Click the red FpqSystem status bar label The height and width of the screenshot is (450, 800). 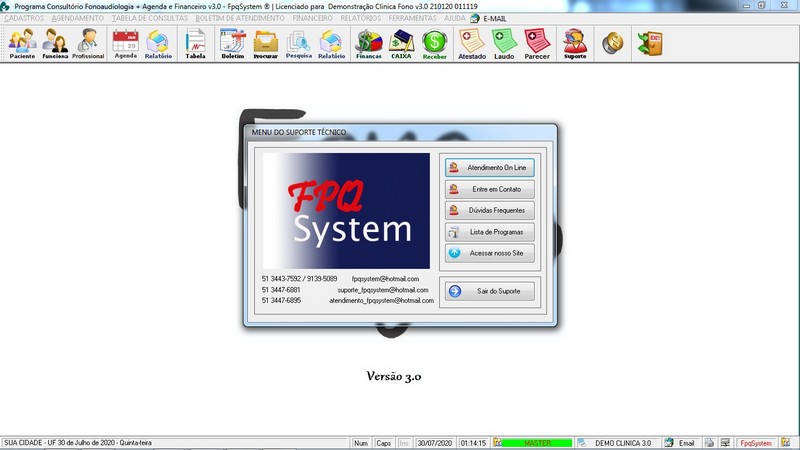pyautogui.click(x=756, y=443)
